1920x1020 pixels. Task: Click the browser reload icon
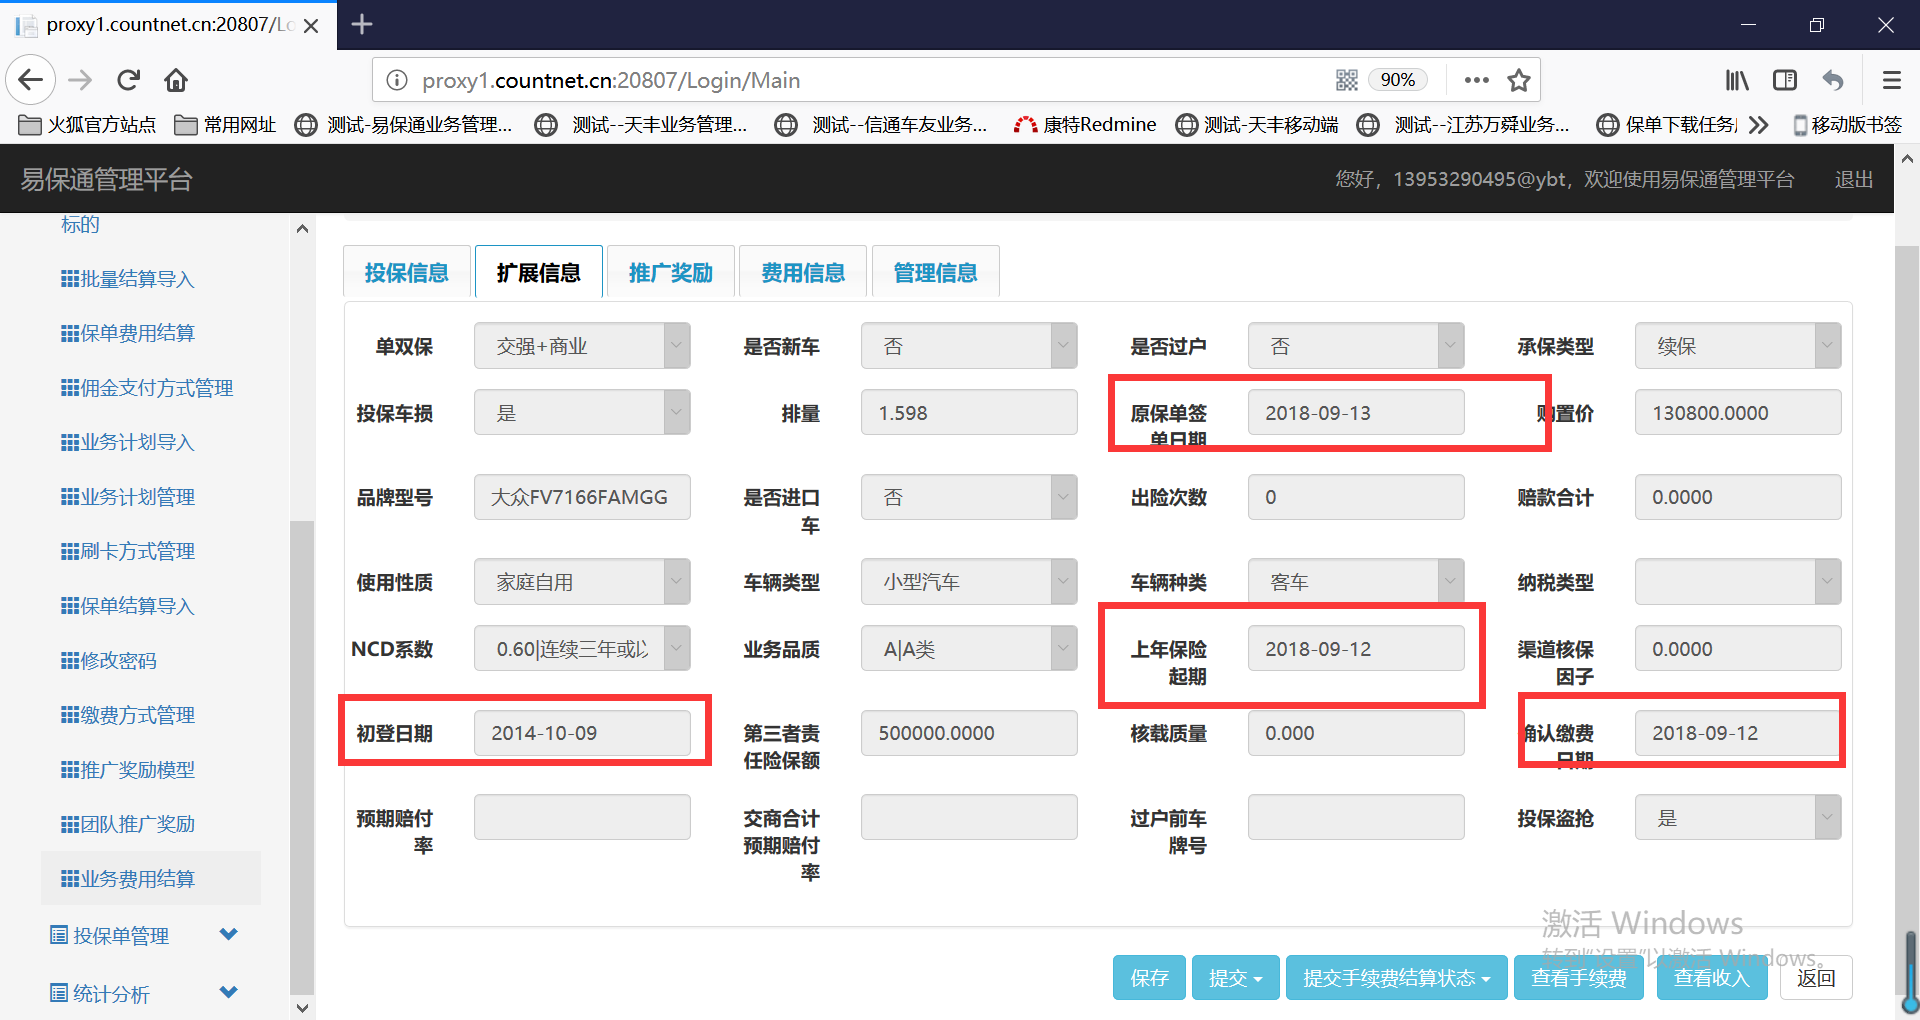click(128, 80)
